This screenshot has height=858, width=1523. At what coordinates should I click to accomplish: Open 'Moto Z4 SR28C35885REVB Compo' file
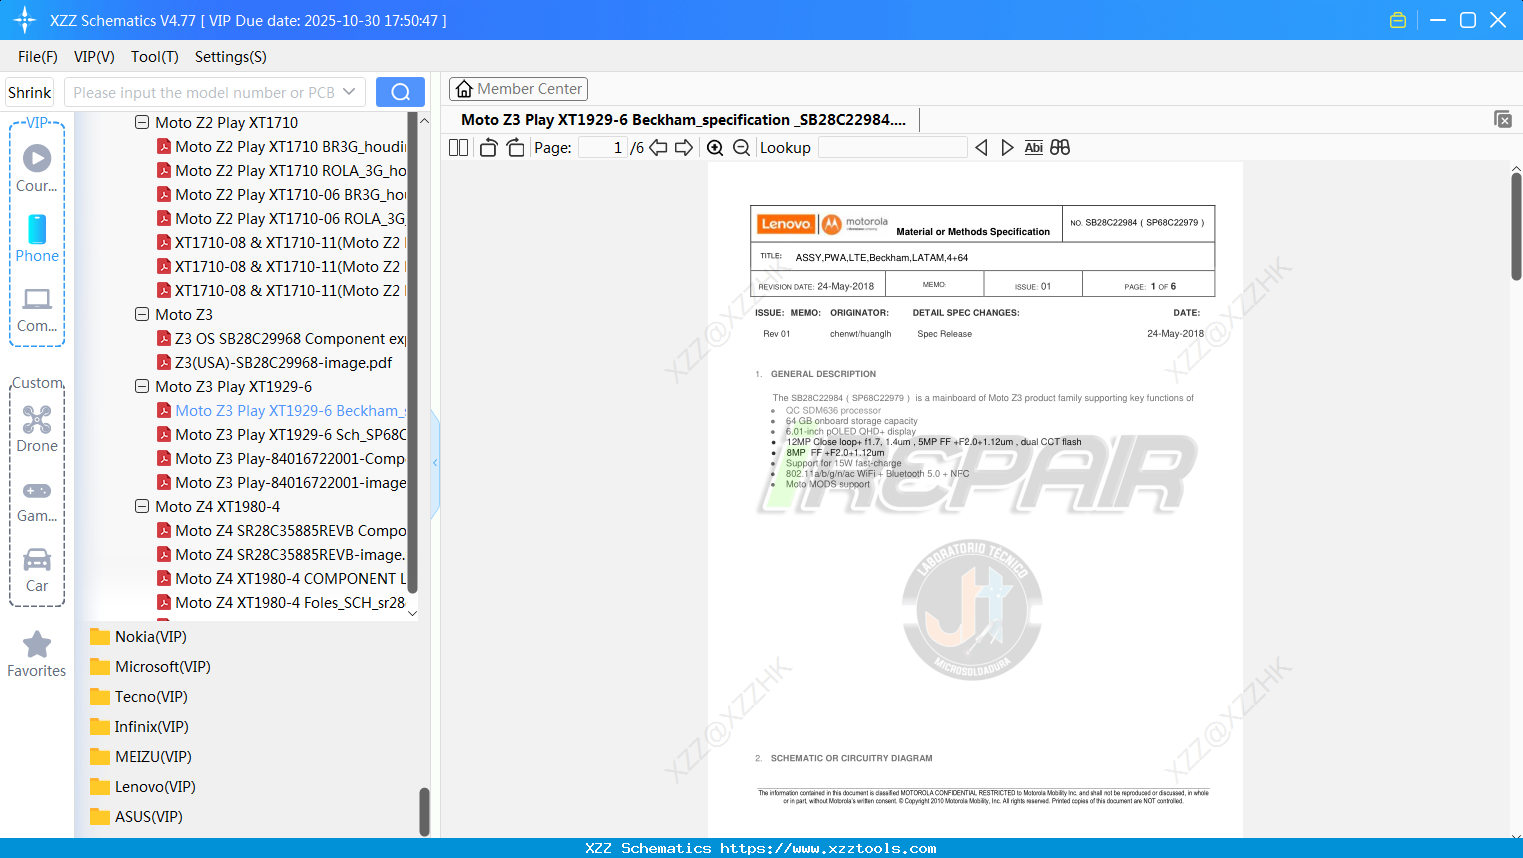pyautogui.click(x=281, y=530)
